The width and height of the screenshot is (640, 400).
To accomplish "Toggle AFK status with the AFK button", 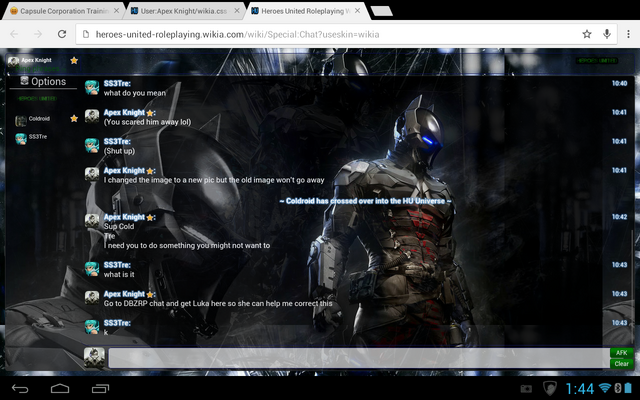I will 621,353.
